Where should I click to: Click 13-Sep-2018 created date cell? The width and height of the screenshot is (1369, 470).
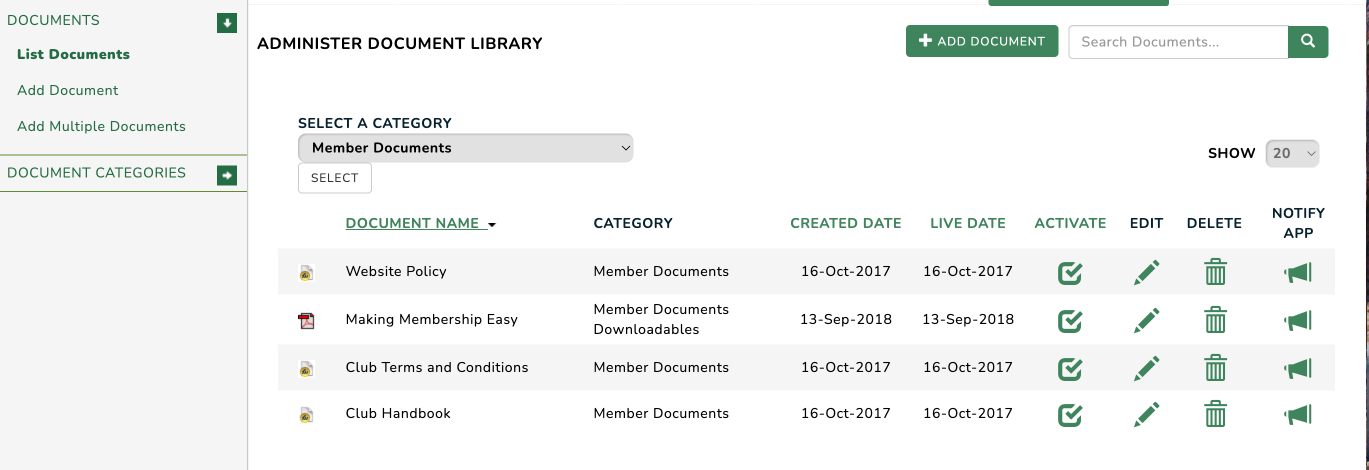point(846,320)
